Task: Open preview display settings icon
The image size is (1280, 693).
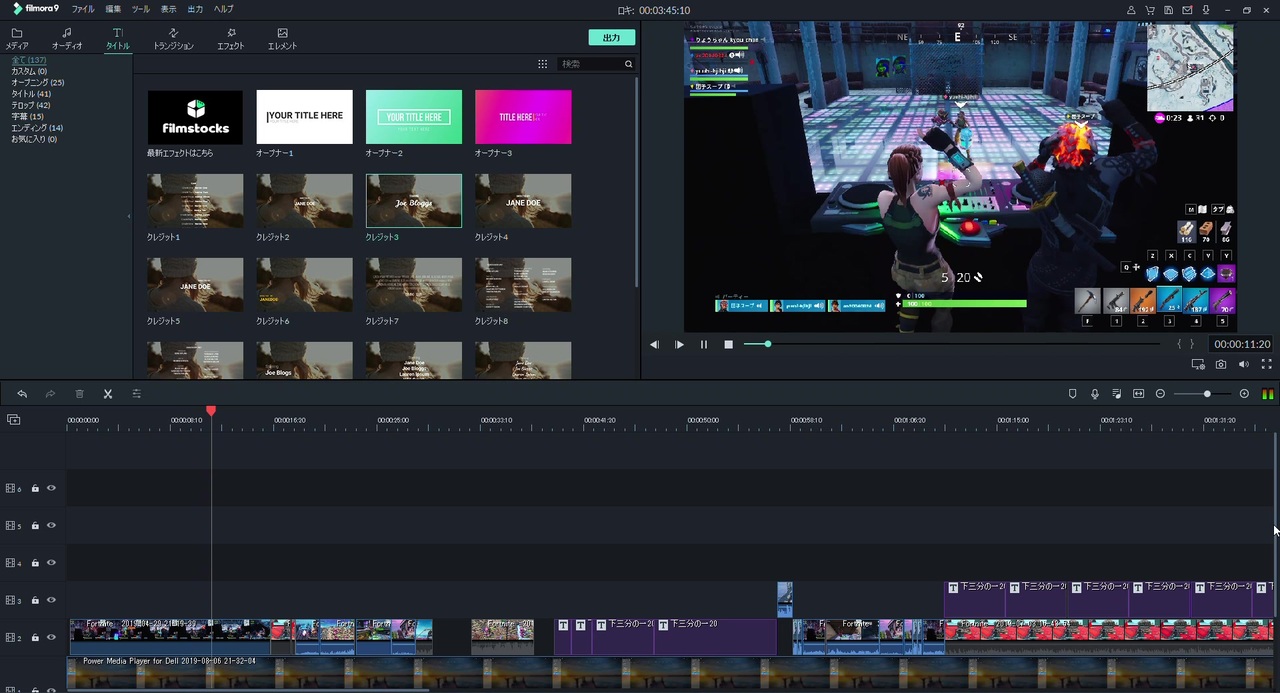Action: pos(1198,365)
